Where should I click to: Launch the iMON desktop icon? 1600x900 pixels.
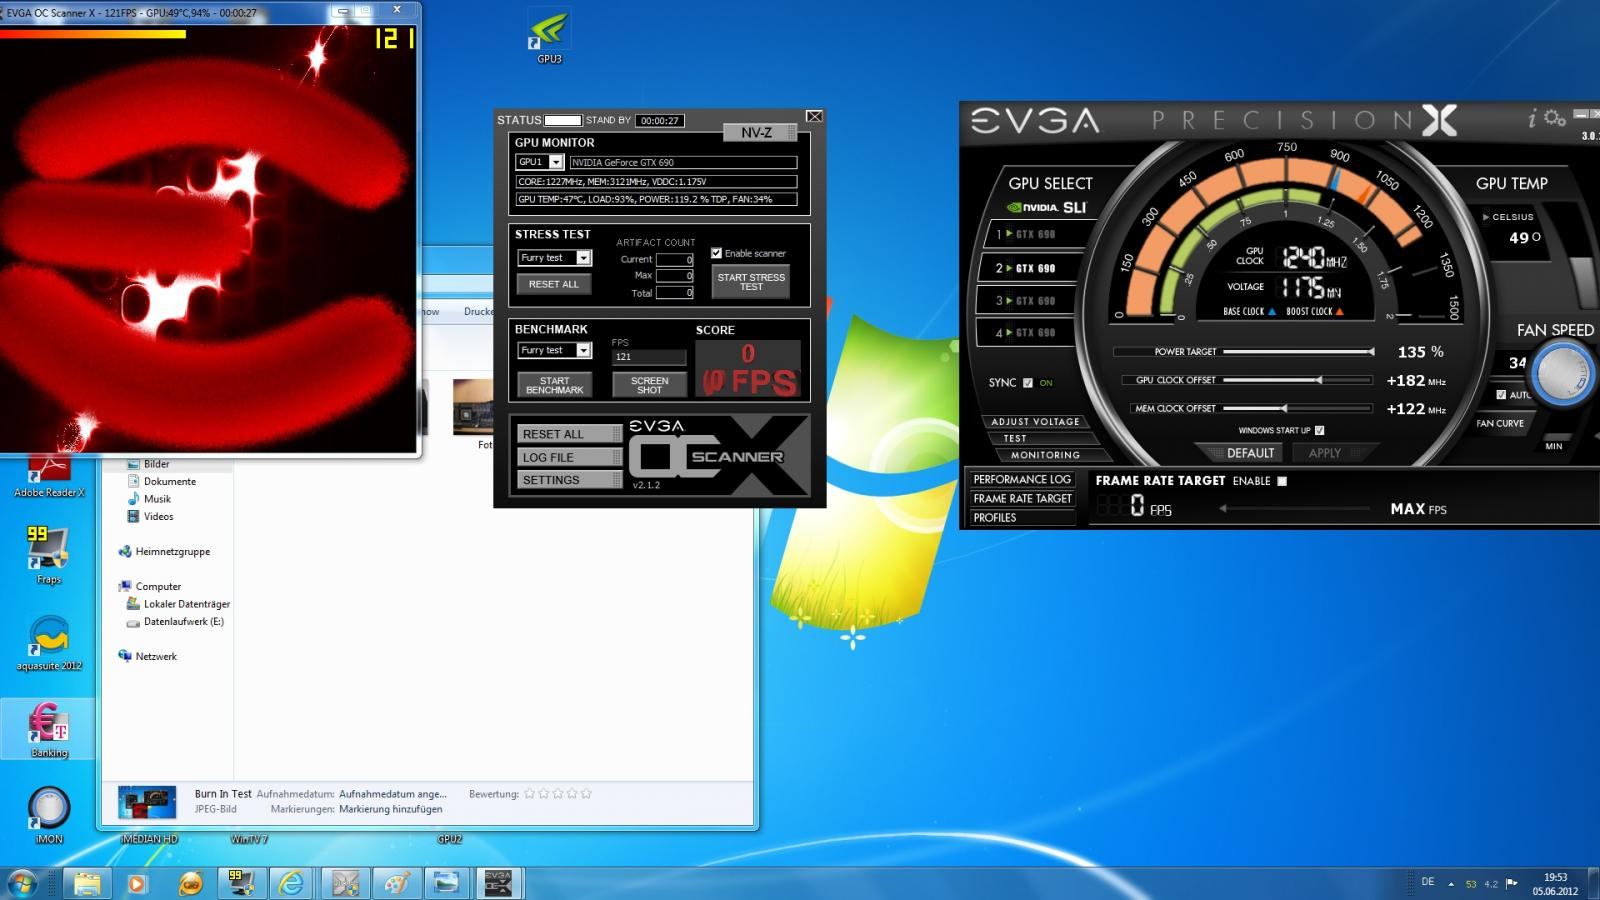[49, 815]
